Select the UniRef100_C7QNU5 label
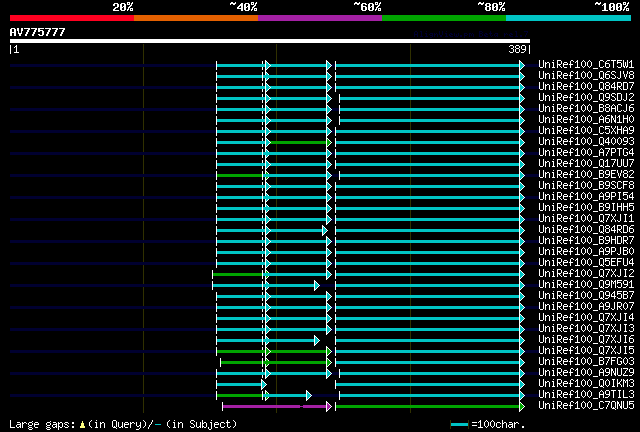Screen dimensions: 640x432 (586, 406)
